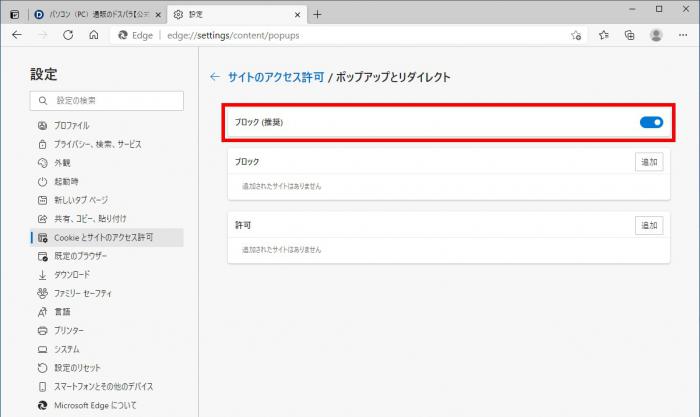Open サイトのアクセス許可 breadcrumb link
This screenshot has width=700, height=417.
276,77
